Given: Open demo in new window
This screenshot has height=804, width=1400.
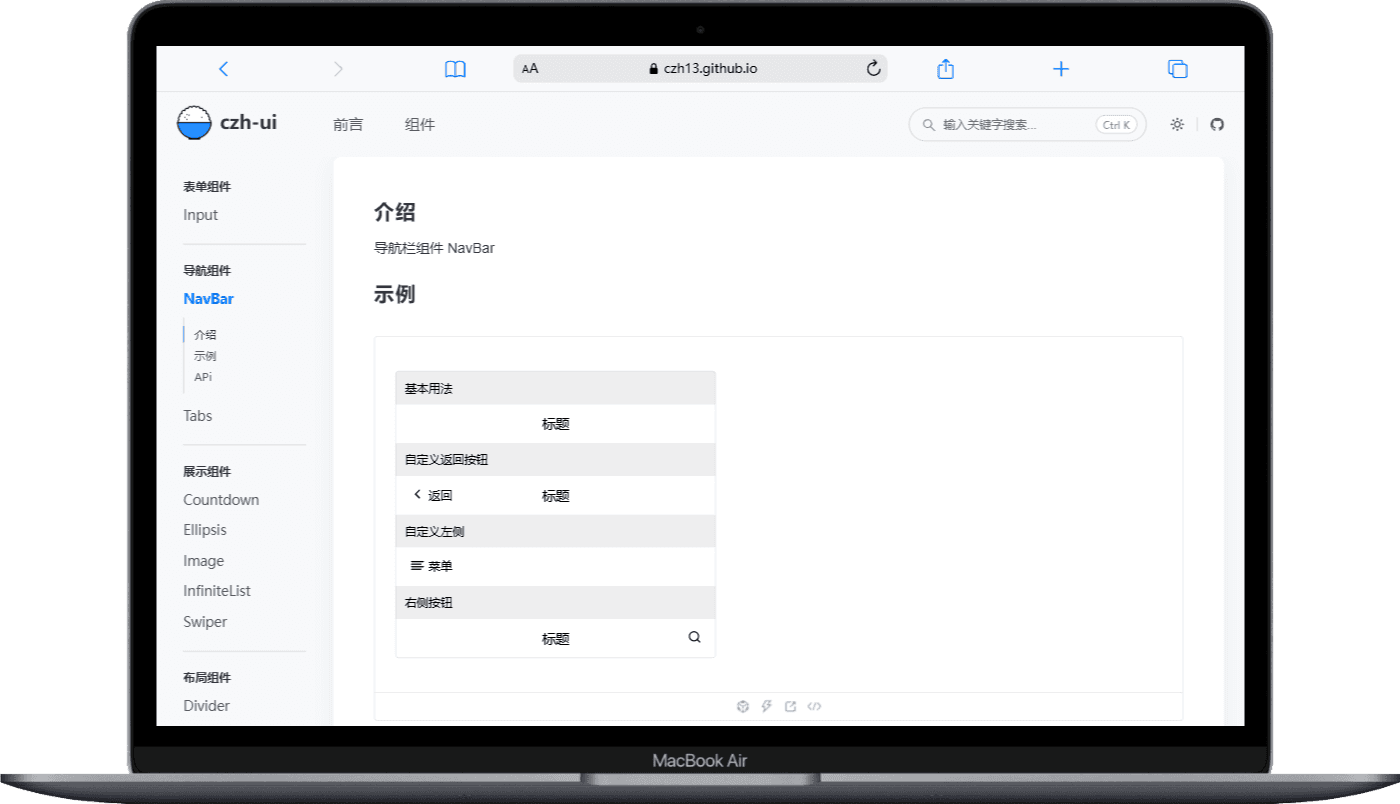Looking at the screenshot, I should point(790,706).
